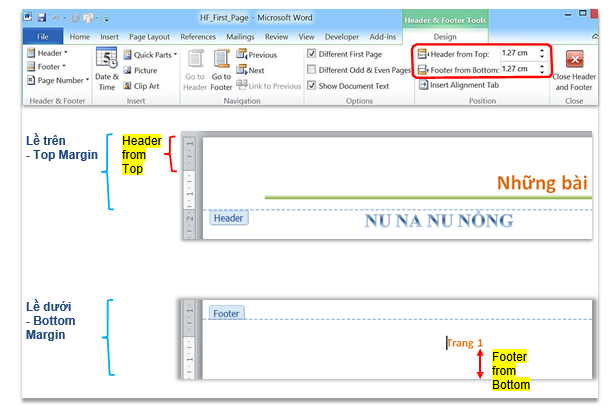Click the Date & Time icon
The width and height of the screenshot is (614, 407).
(106, 63)
